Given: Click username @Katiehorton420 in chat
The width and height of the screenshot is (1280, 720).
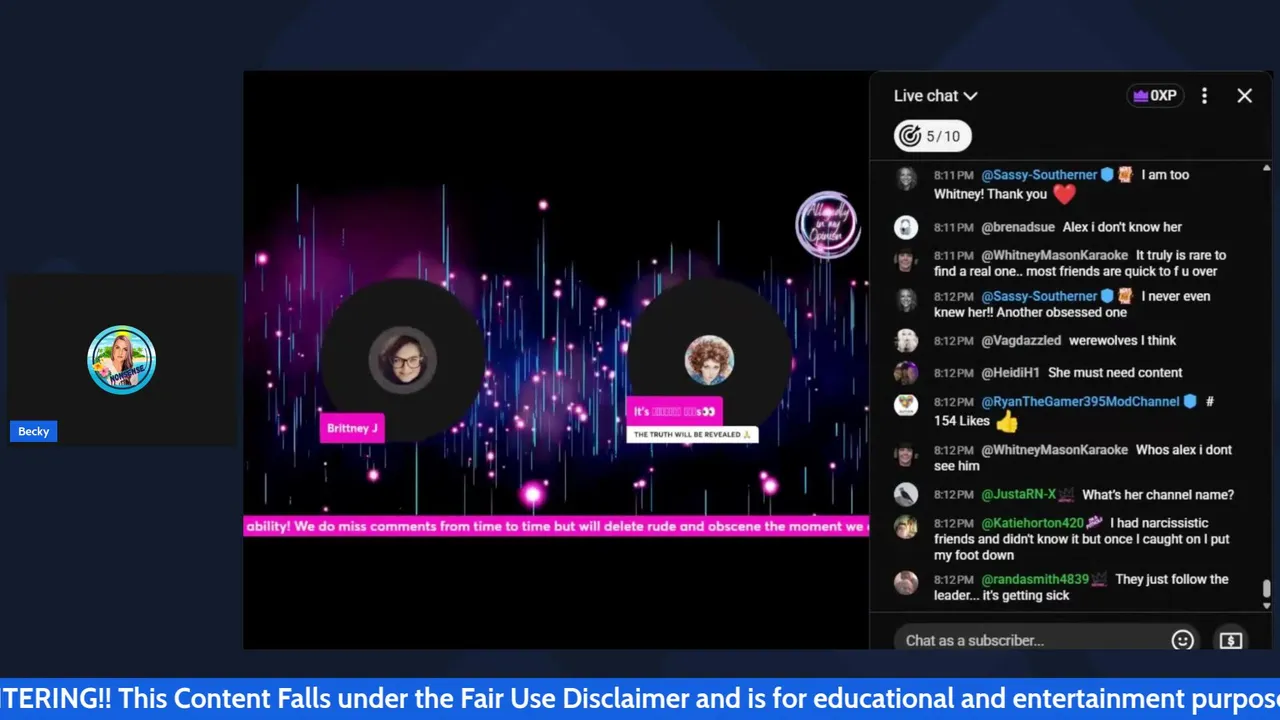Looking at the screenshot, I should click(1032, 523).
